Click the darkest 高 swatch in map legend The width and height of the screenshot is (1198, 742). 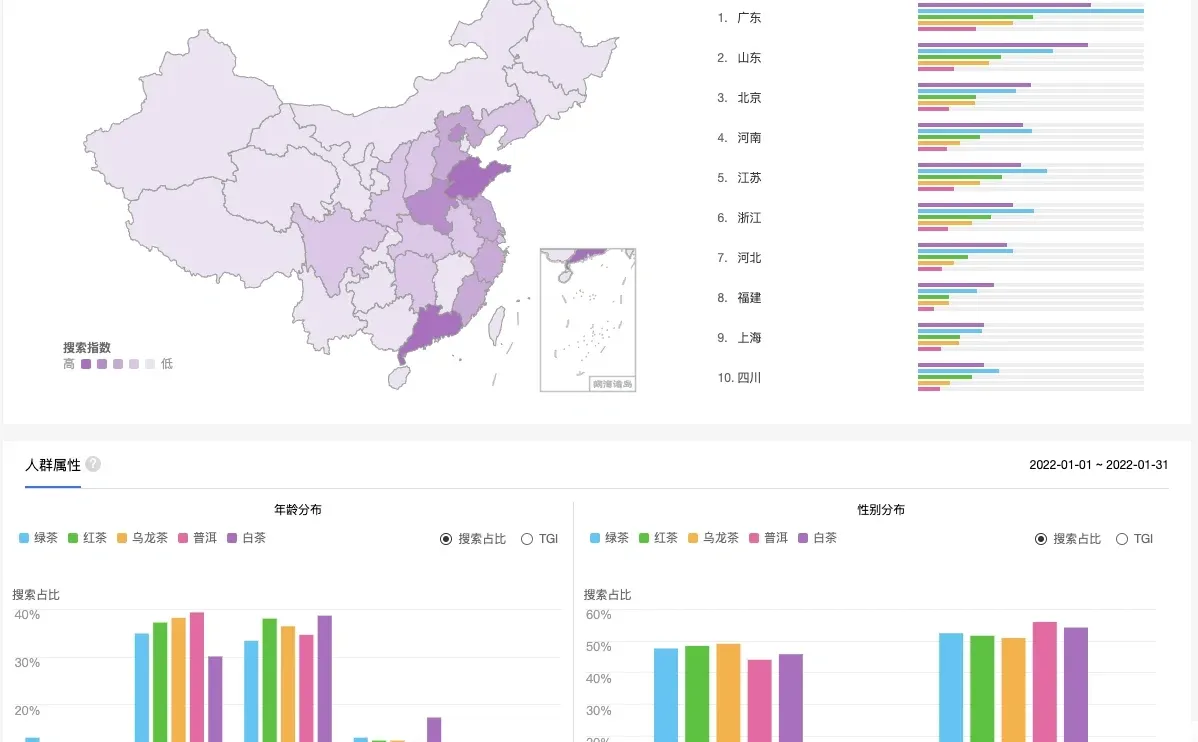pyautogui.click(x=86, y=364)
